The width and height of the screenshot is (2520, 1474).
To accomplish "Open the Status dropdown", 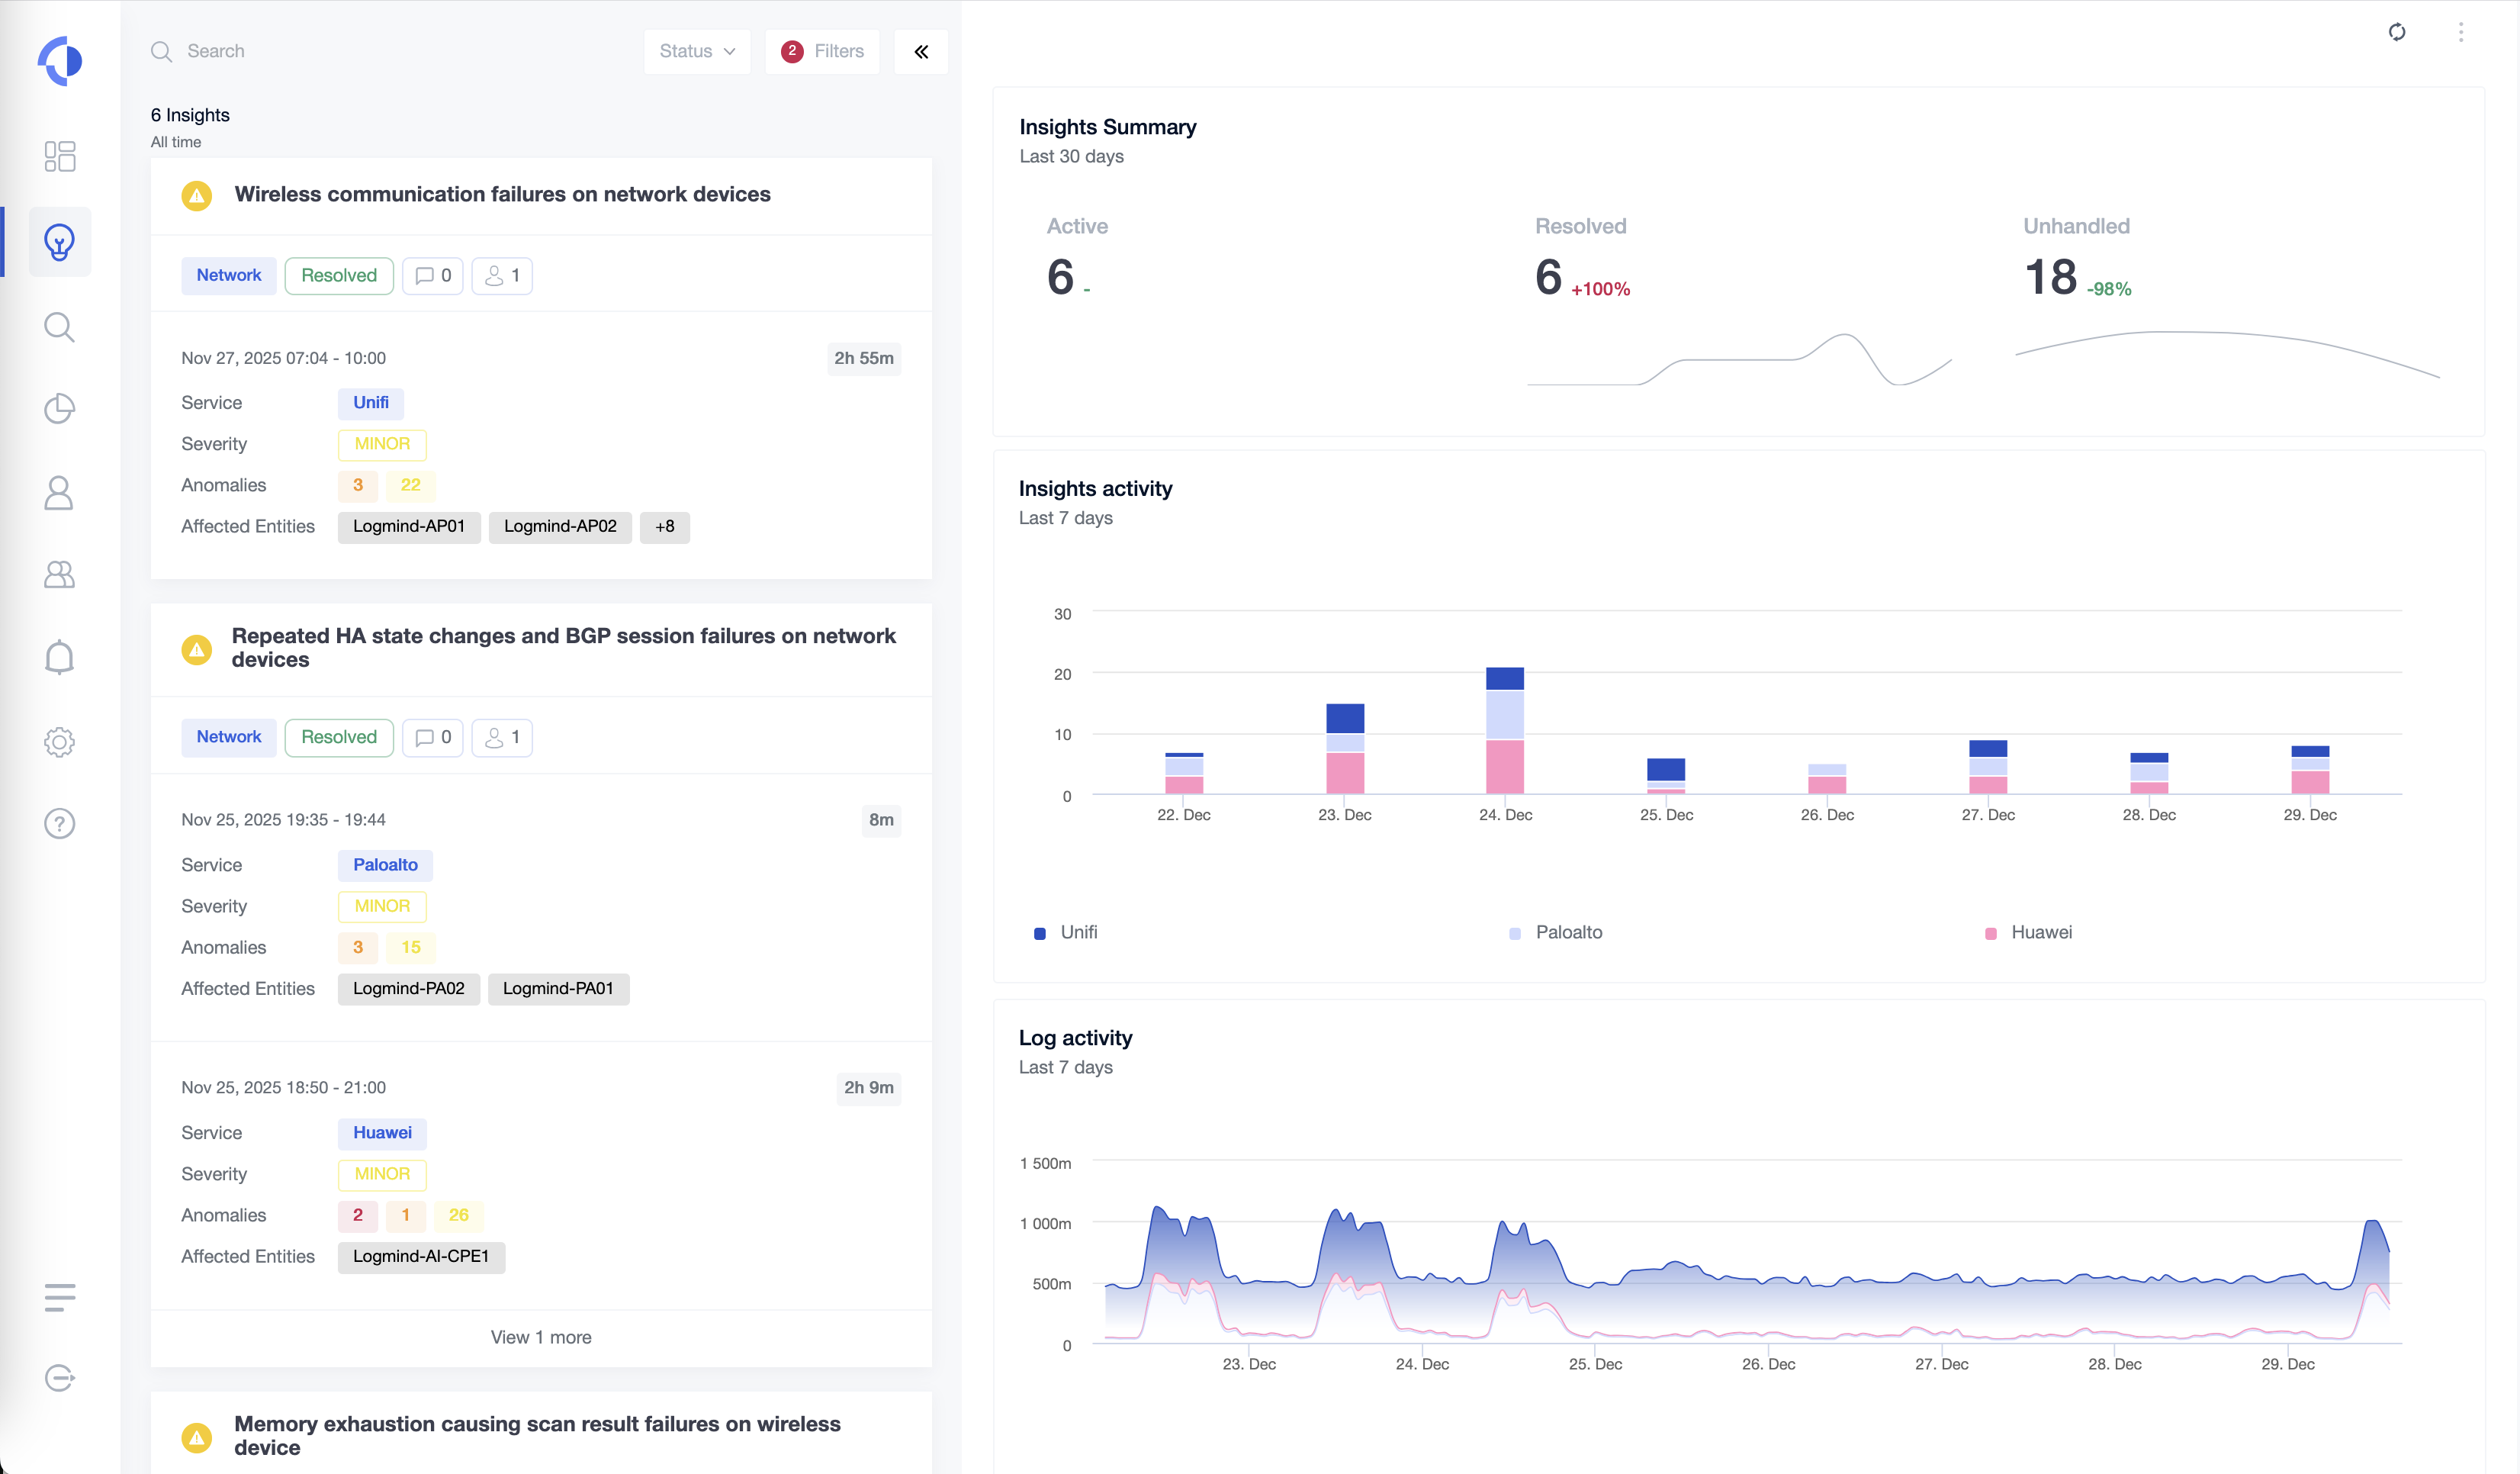I will pyautogui.click(x=697, y=51).
